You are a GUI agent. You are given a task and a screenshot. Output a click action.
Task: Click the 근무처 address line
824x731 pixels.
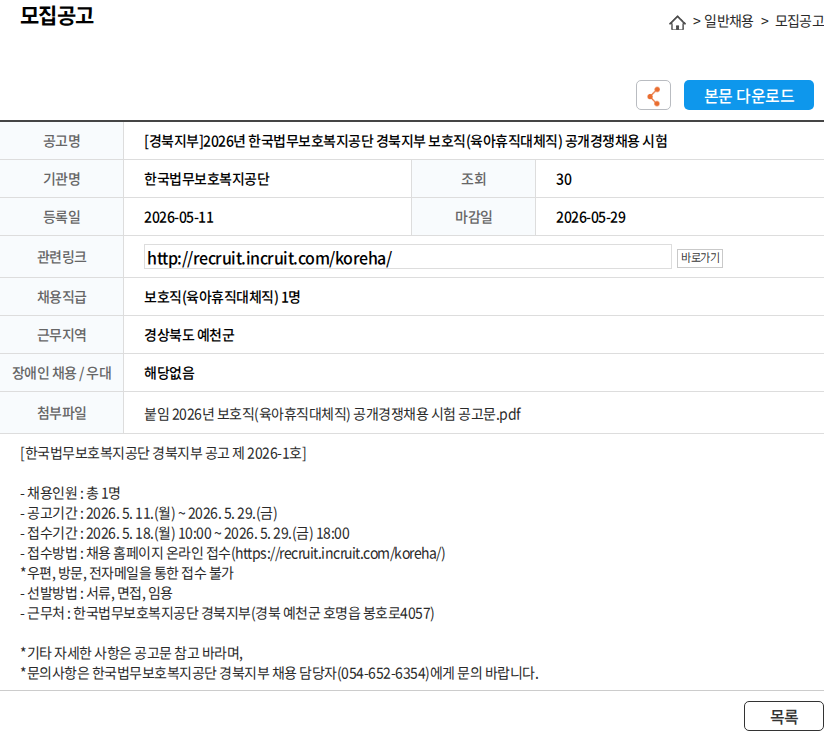pos(227,613)
